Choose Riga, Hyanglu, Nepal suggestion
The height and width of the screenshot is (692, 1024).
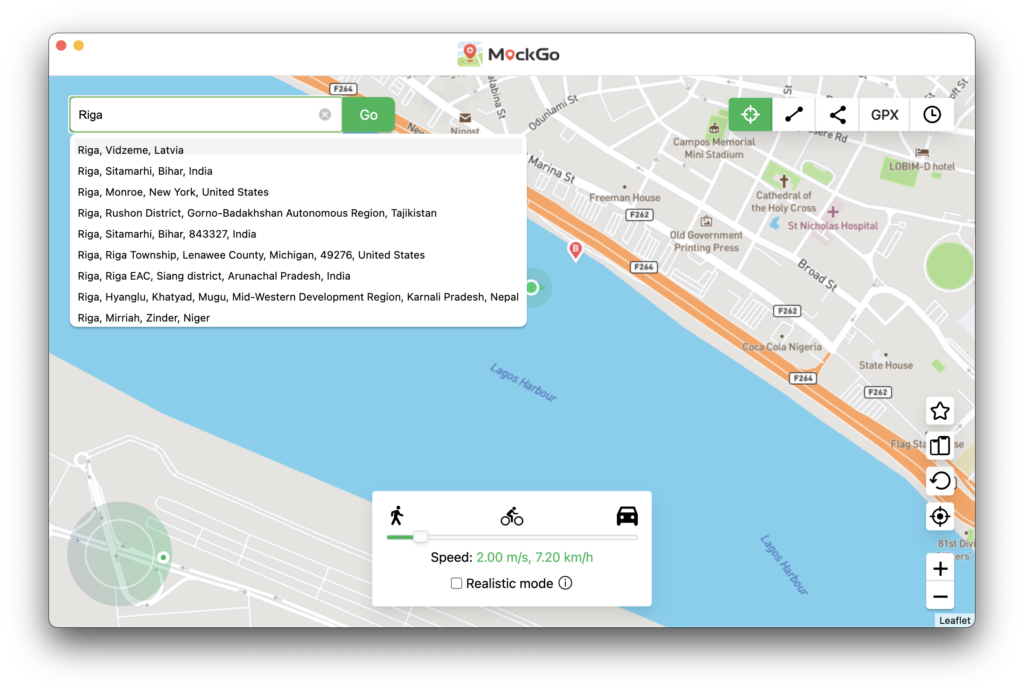pos(298,296)
